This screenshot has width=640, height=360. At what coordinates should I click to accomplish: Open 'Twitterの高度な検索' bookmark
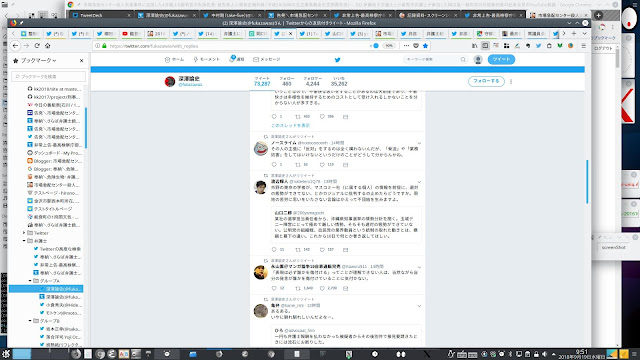57,249
